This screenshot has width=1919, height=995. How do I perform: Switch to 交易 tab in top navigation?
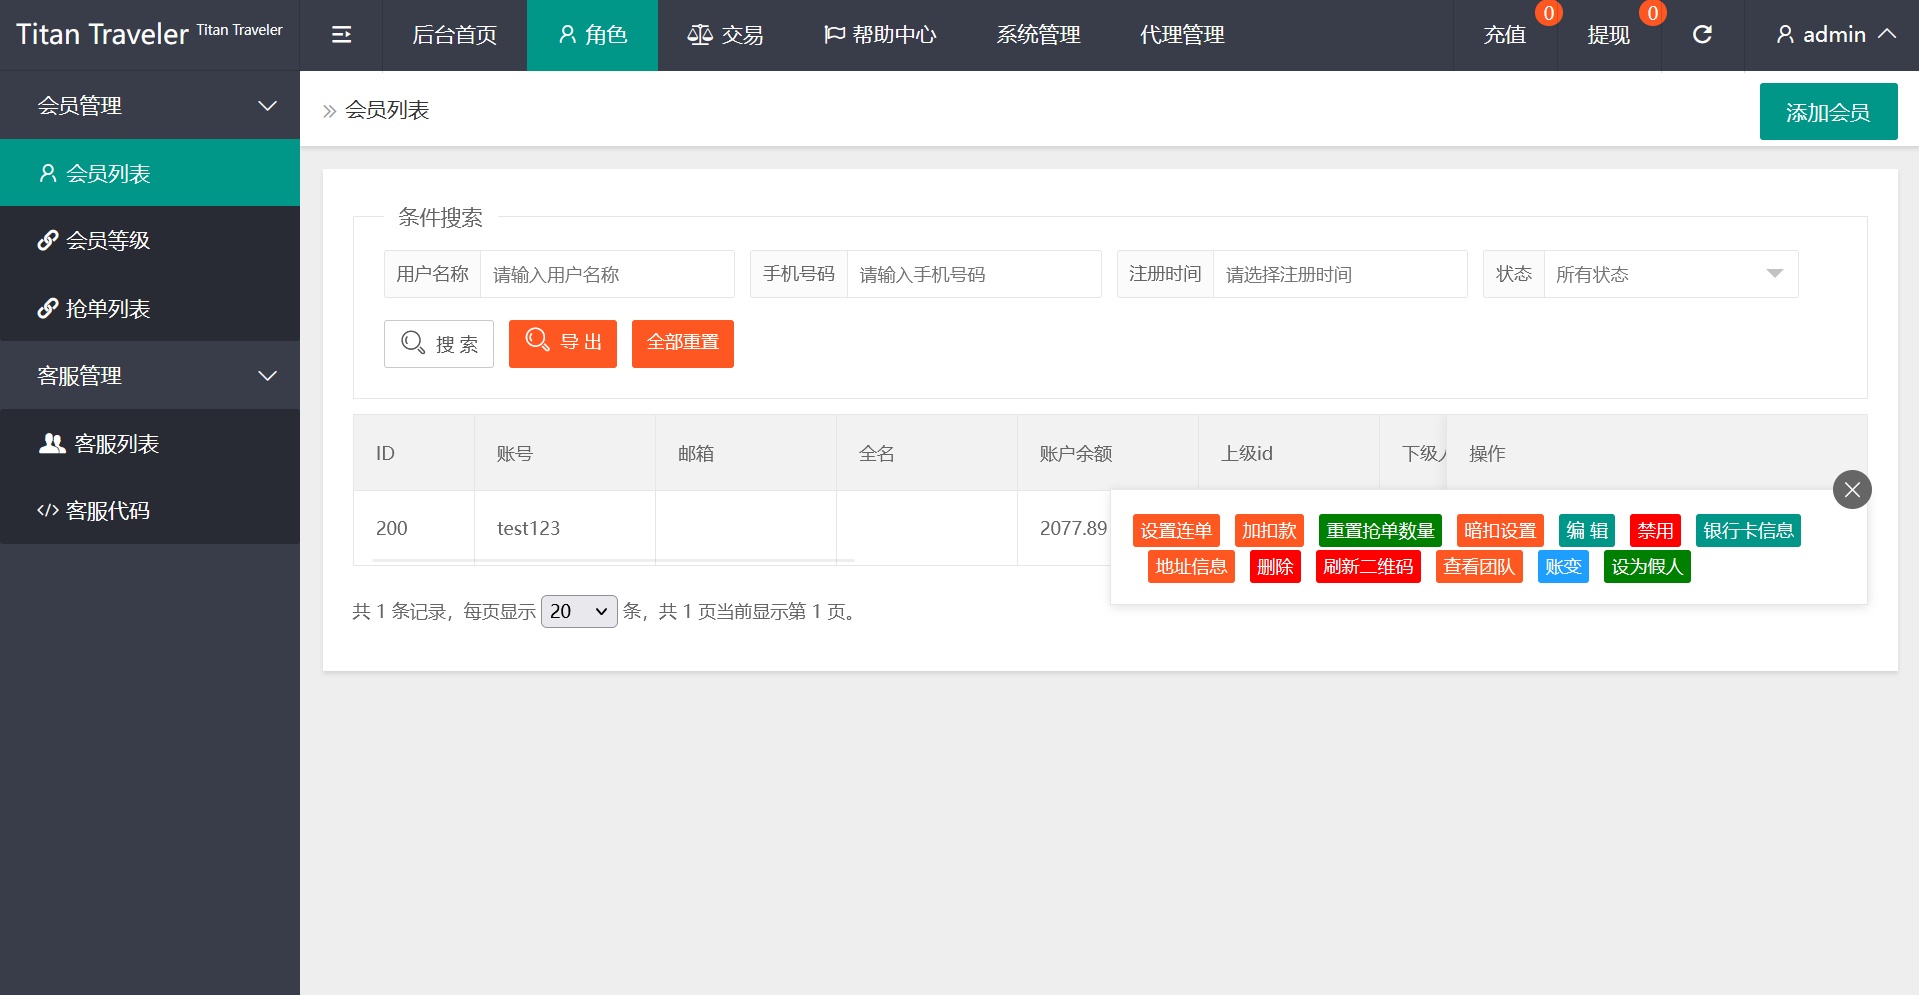point(726,35)
